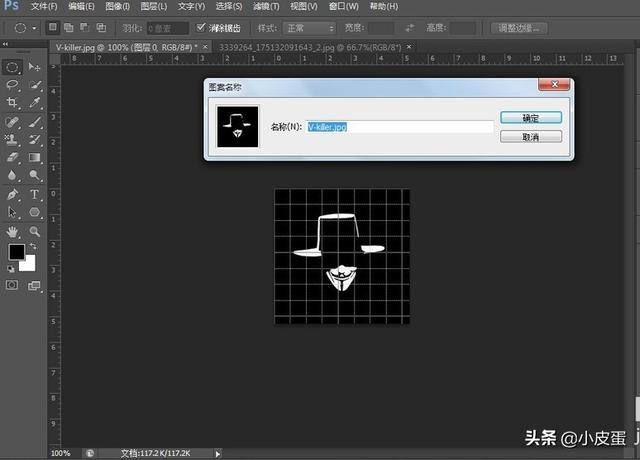Select the Pen tool
The image size is (640, 460).
click(12, 194)
